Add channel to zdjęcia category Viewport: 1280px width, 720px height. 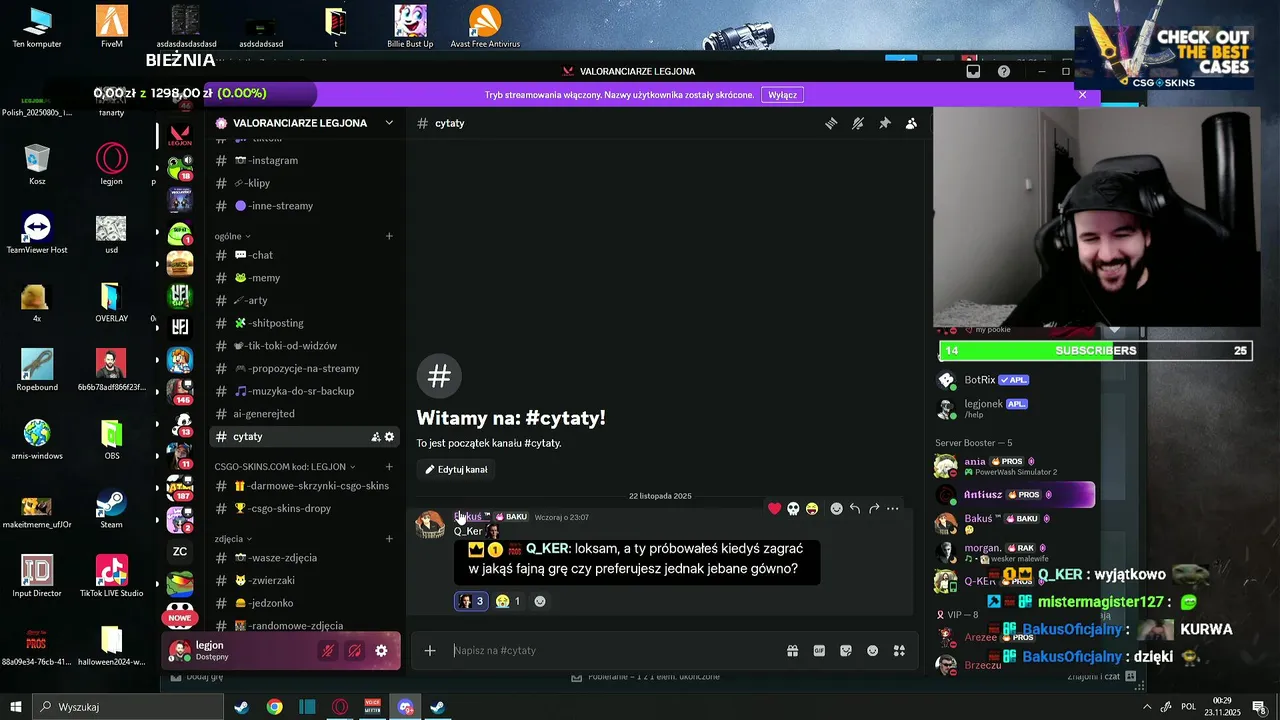tap(389, 539)
